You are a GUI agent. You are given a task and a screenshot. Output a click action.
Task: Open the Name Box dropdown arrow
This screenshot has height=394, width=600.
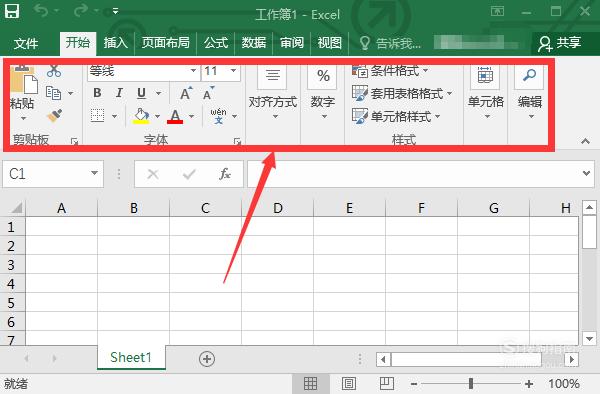(94, 173)
